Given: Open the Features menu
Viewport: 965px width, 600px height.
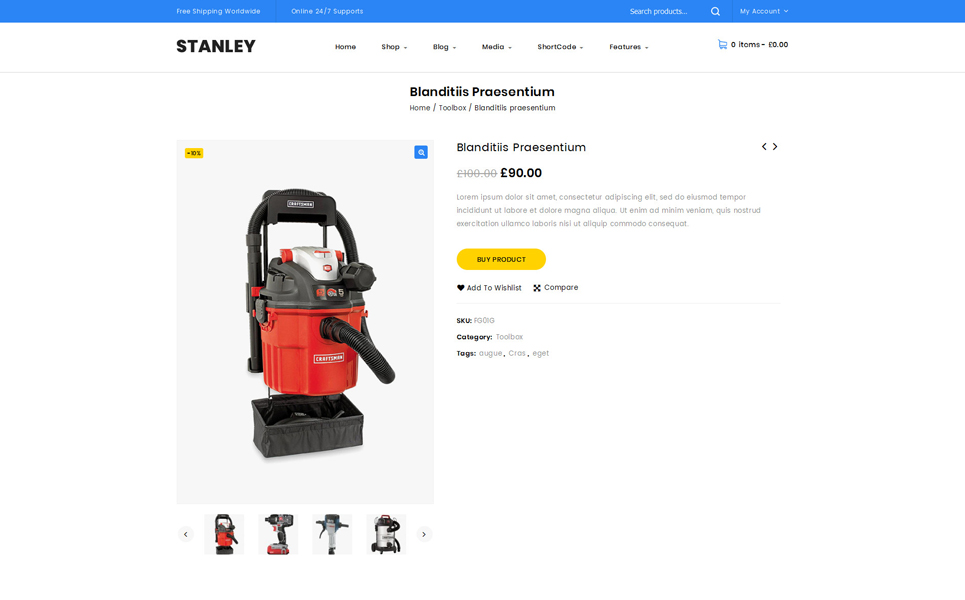Looking at the screenshot, I should coord(628,47).
